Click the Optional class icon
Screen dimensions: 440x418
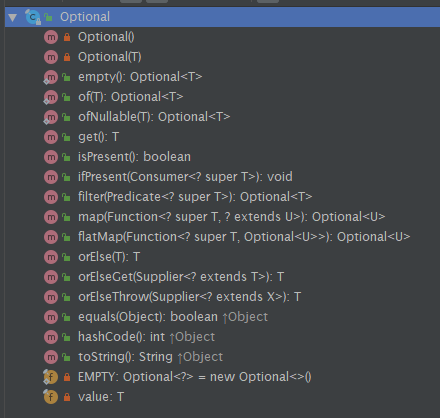click(33, 17)
